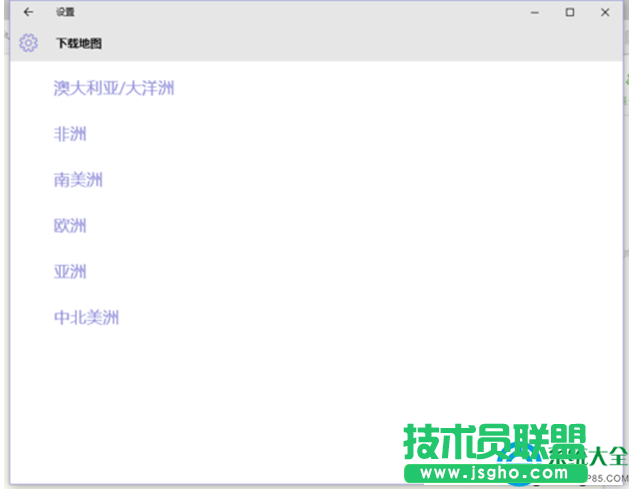Click the P85.COM text in the corner
The image size is (631, 489).
point(608,477)
